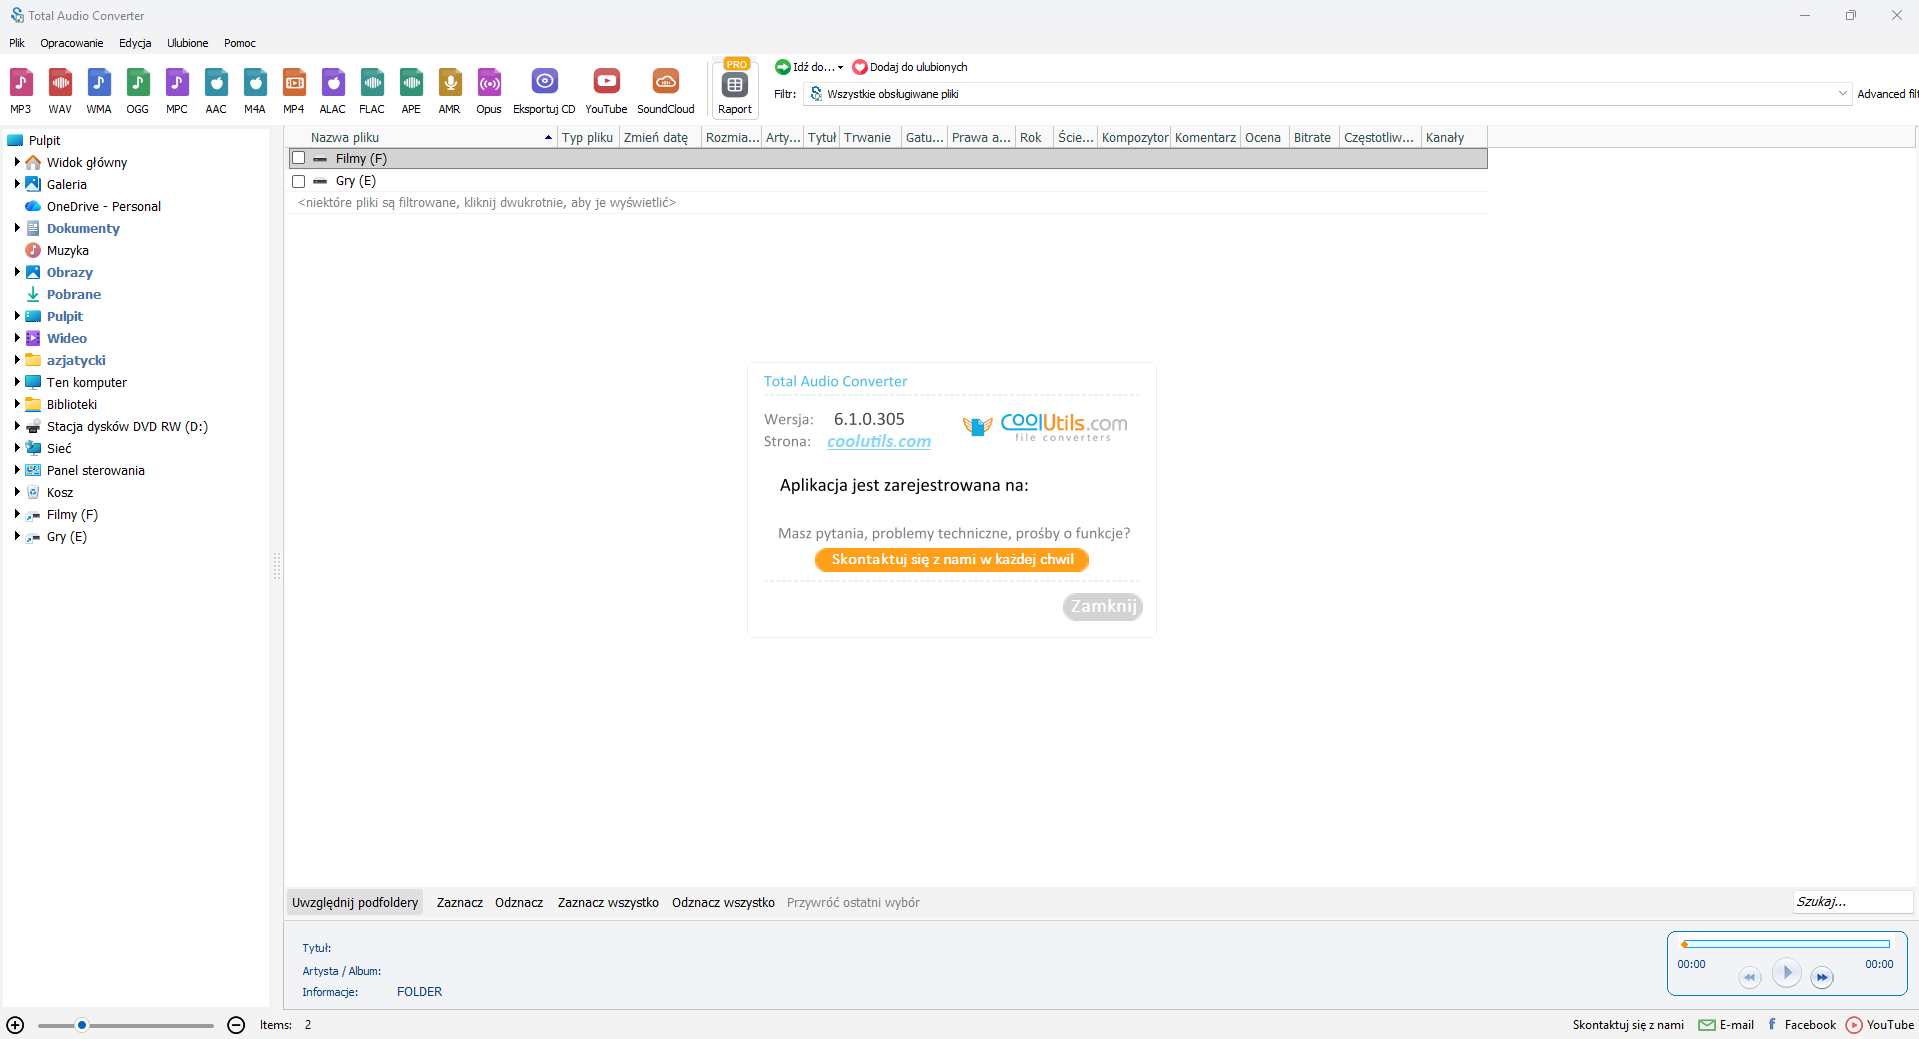Choose Opus format icon

click(x=489, y=91)
